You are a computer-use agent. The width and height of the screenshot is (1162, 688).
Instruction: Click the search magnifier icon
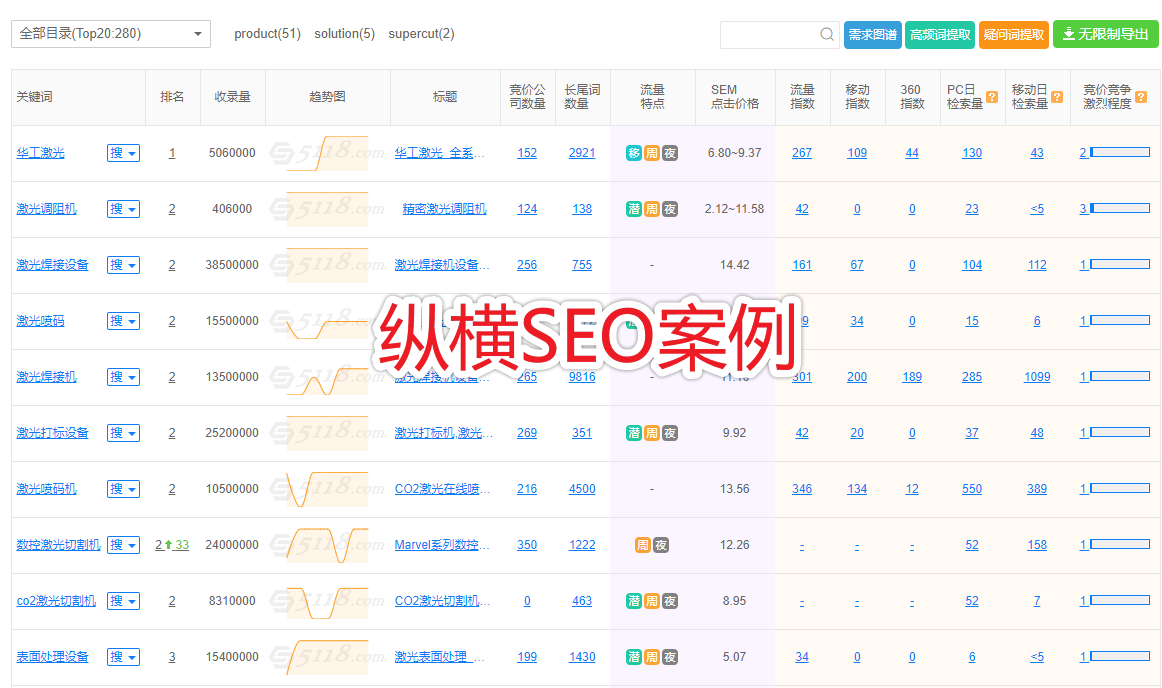[x=826, y=33]
